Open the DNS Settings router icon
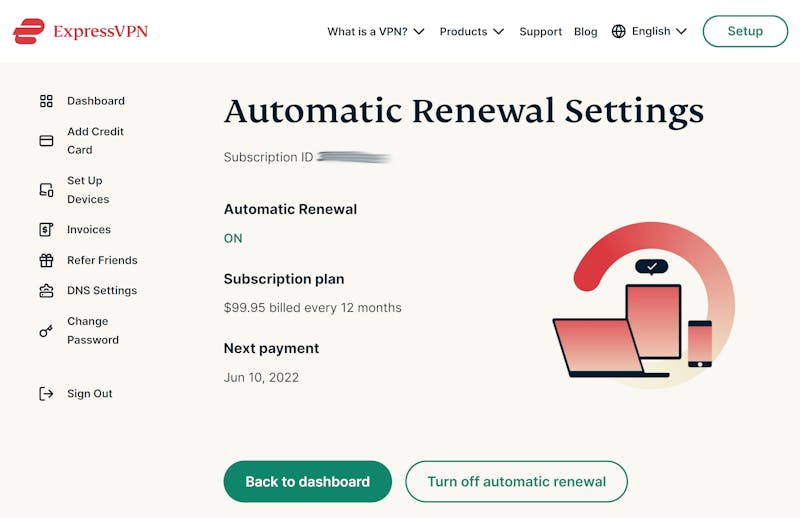Screen dimensions: 800x518 [46, 290]
